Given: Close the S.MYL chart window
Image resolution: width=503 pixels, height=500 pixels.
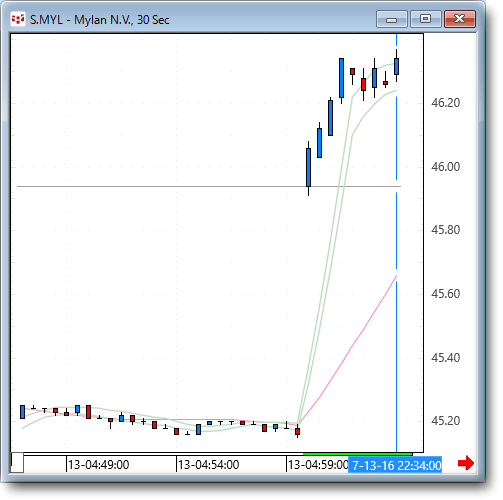Looking at the screenshot, I should click(460, 19).
